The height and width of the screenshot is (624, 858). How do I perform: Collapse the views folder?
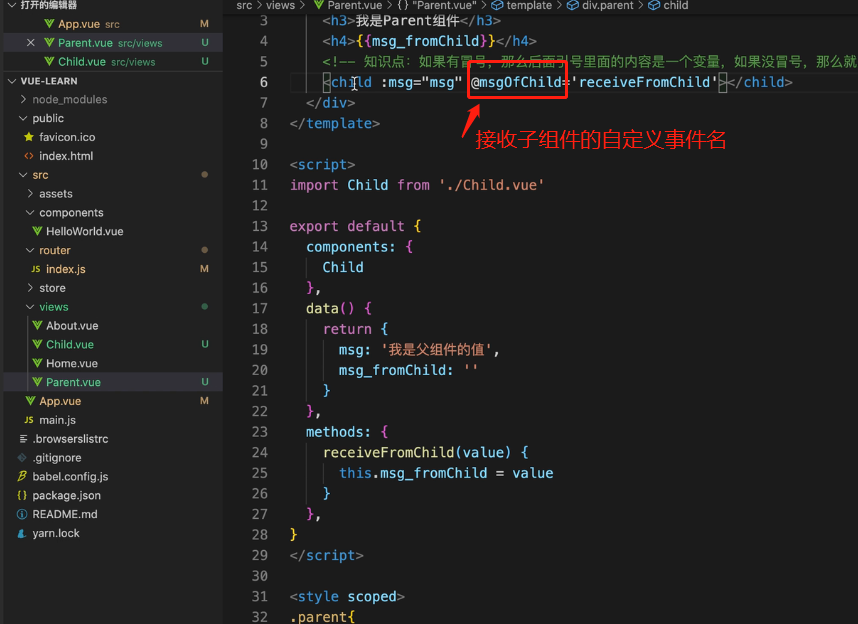tap(30, 307)
